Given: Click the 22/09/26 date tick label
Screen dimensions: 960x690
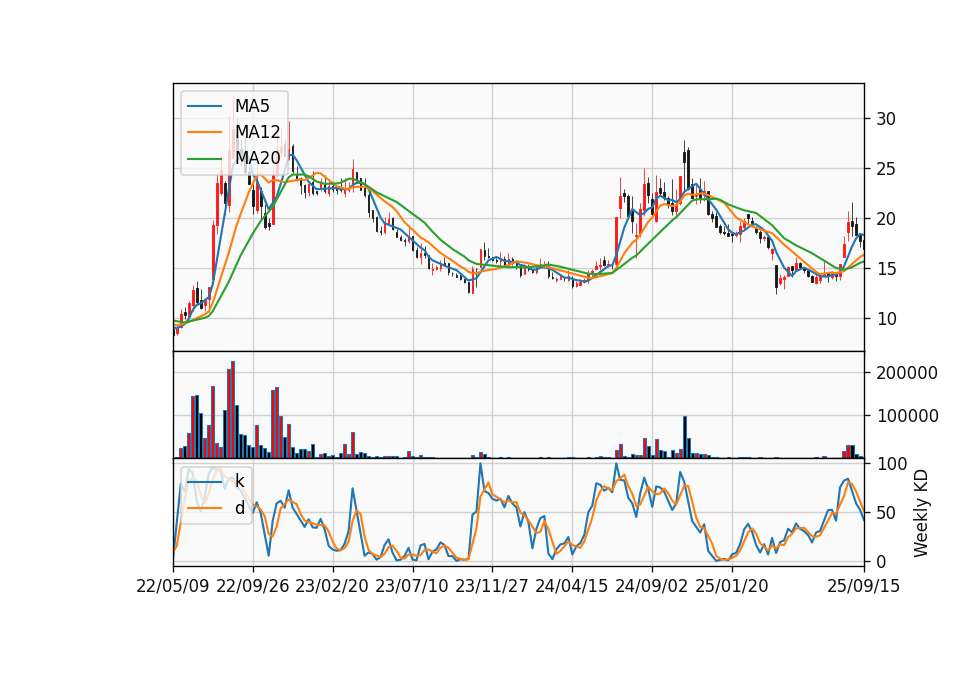Looking at the screenshot, I should click(x=253, y=586).
